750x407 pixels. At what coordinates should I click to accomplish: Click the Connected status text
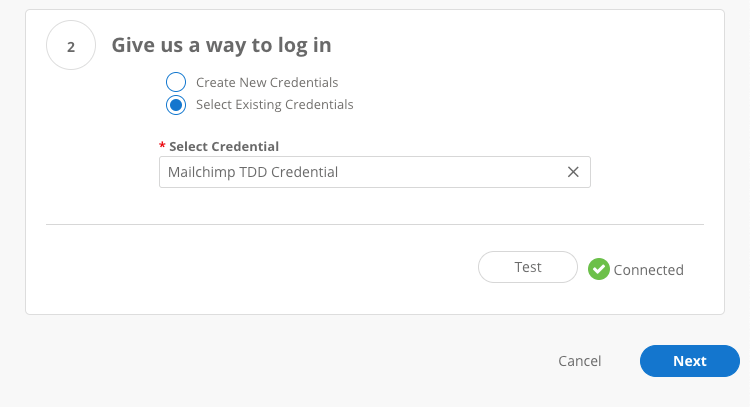coord(649,270)
